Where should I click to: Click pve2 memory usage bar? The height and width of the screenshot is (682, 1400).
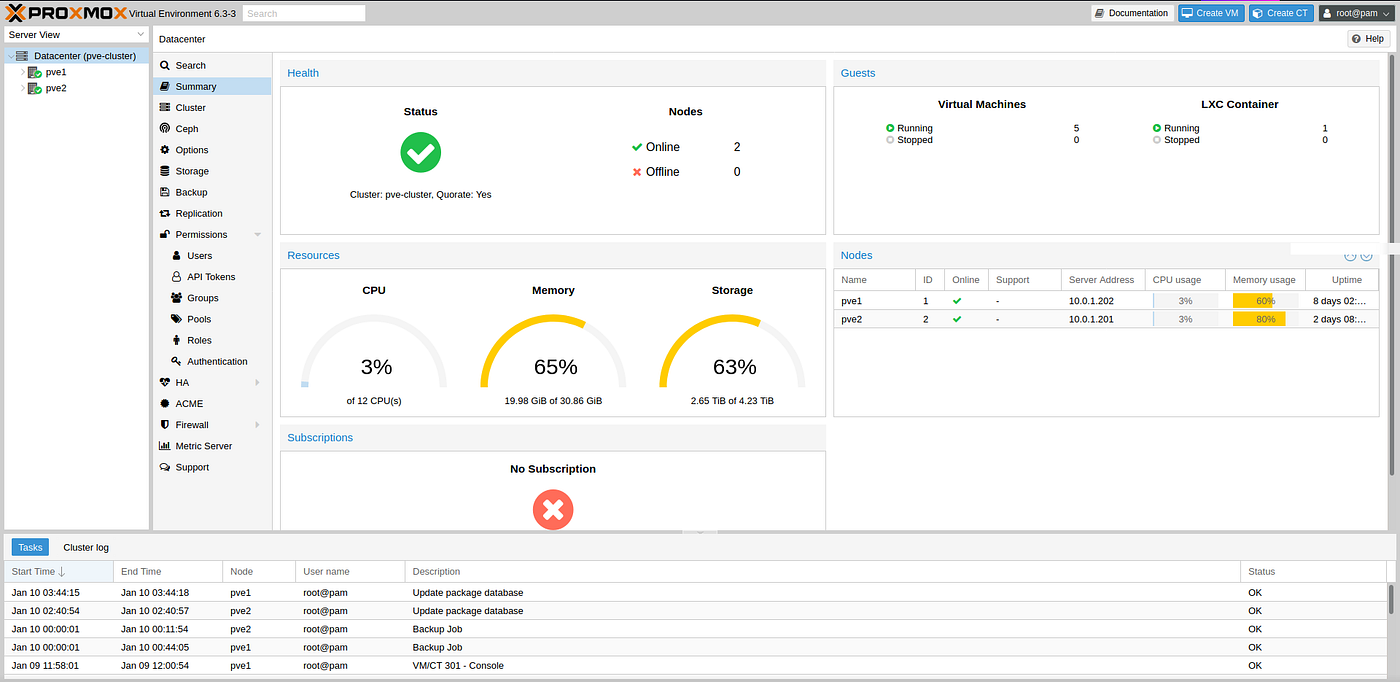coord(1264,319)
